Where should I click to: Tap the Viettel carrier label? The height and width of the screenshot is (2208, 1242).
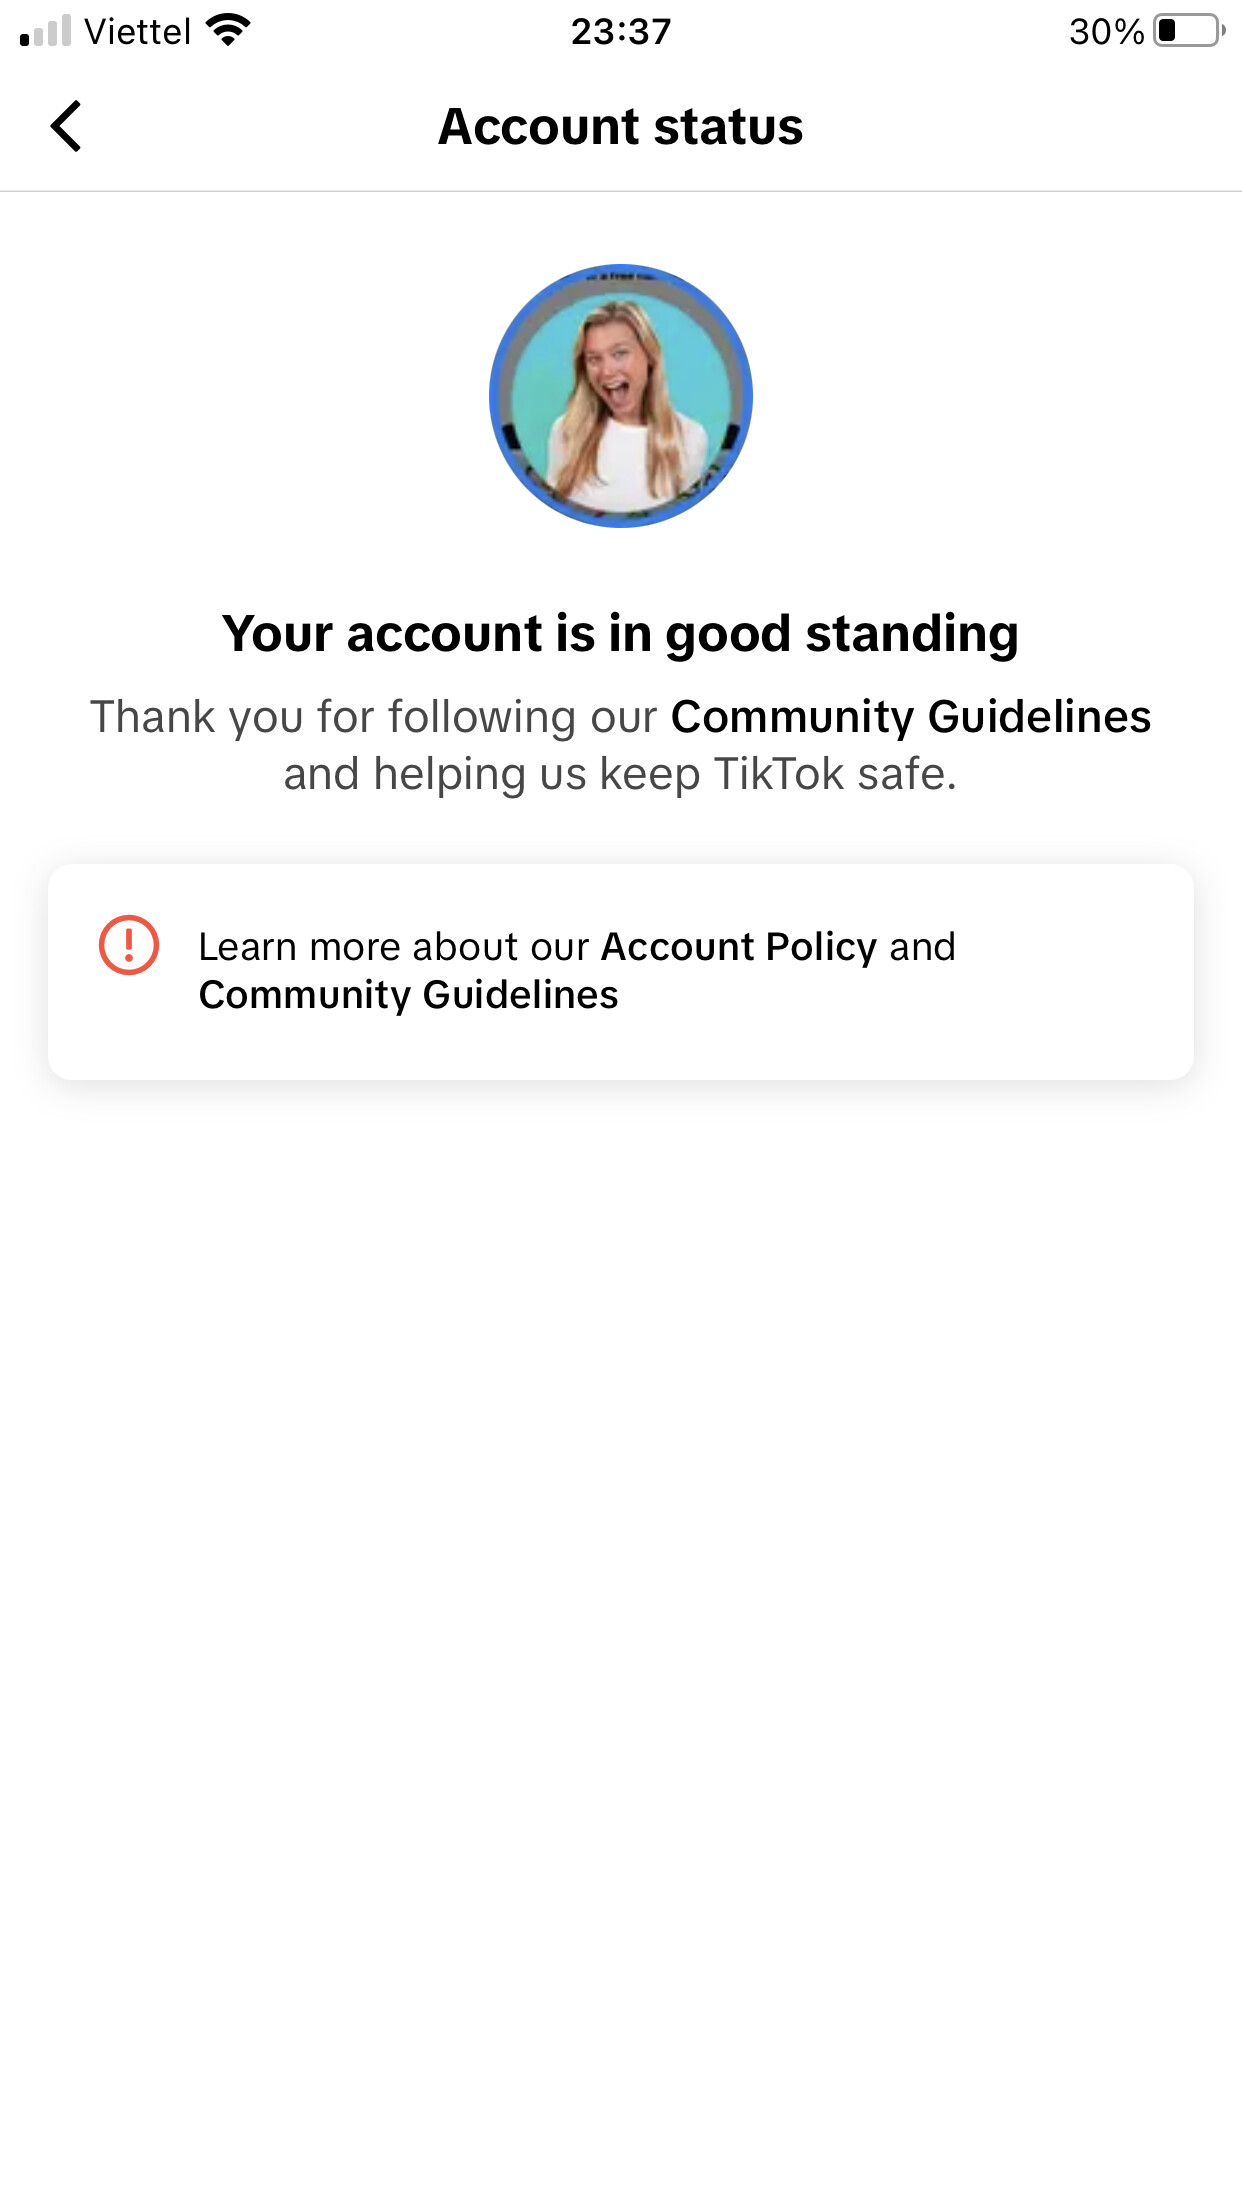138,32
